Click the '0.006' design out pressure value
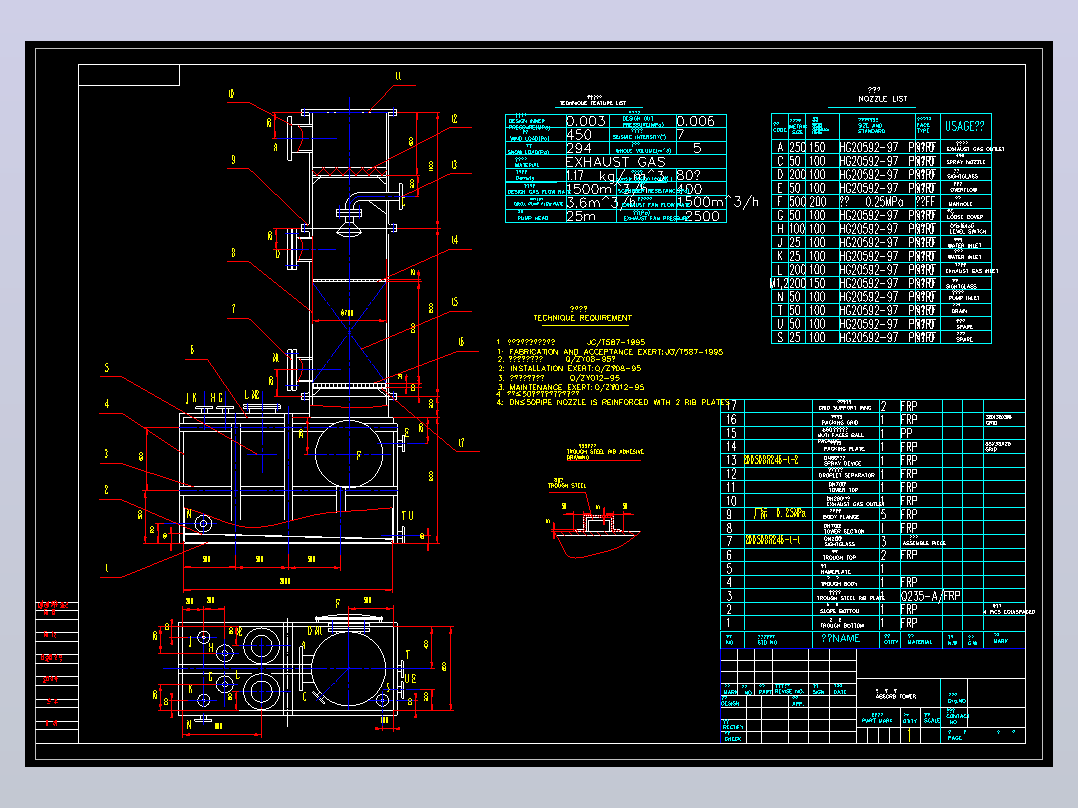The image size is (1078, 808). click(x=696, y=121)
